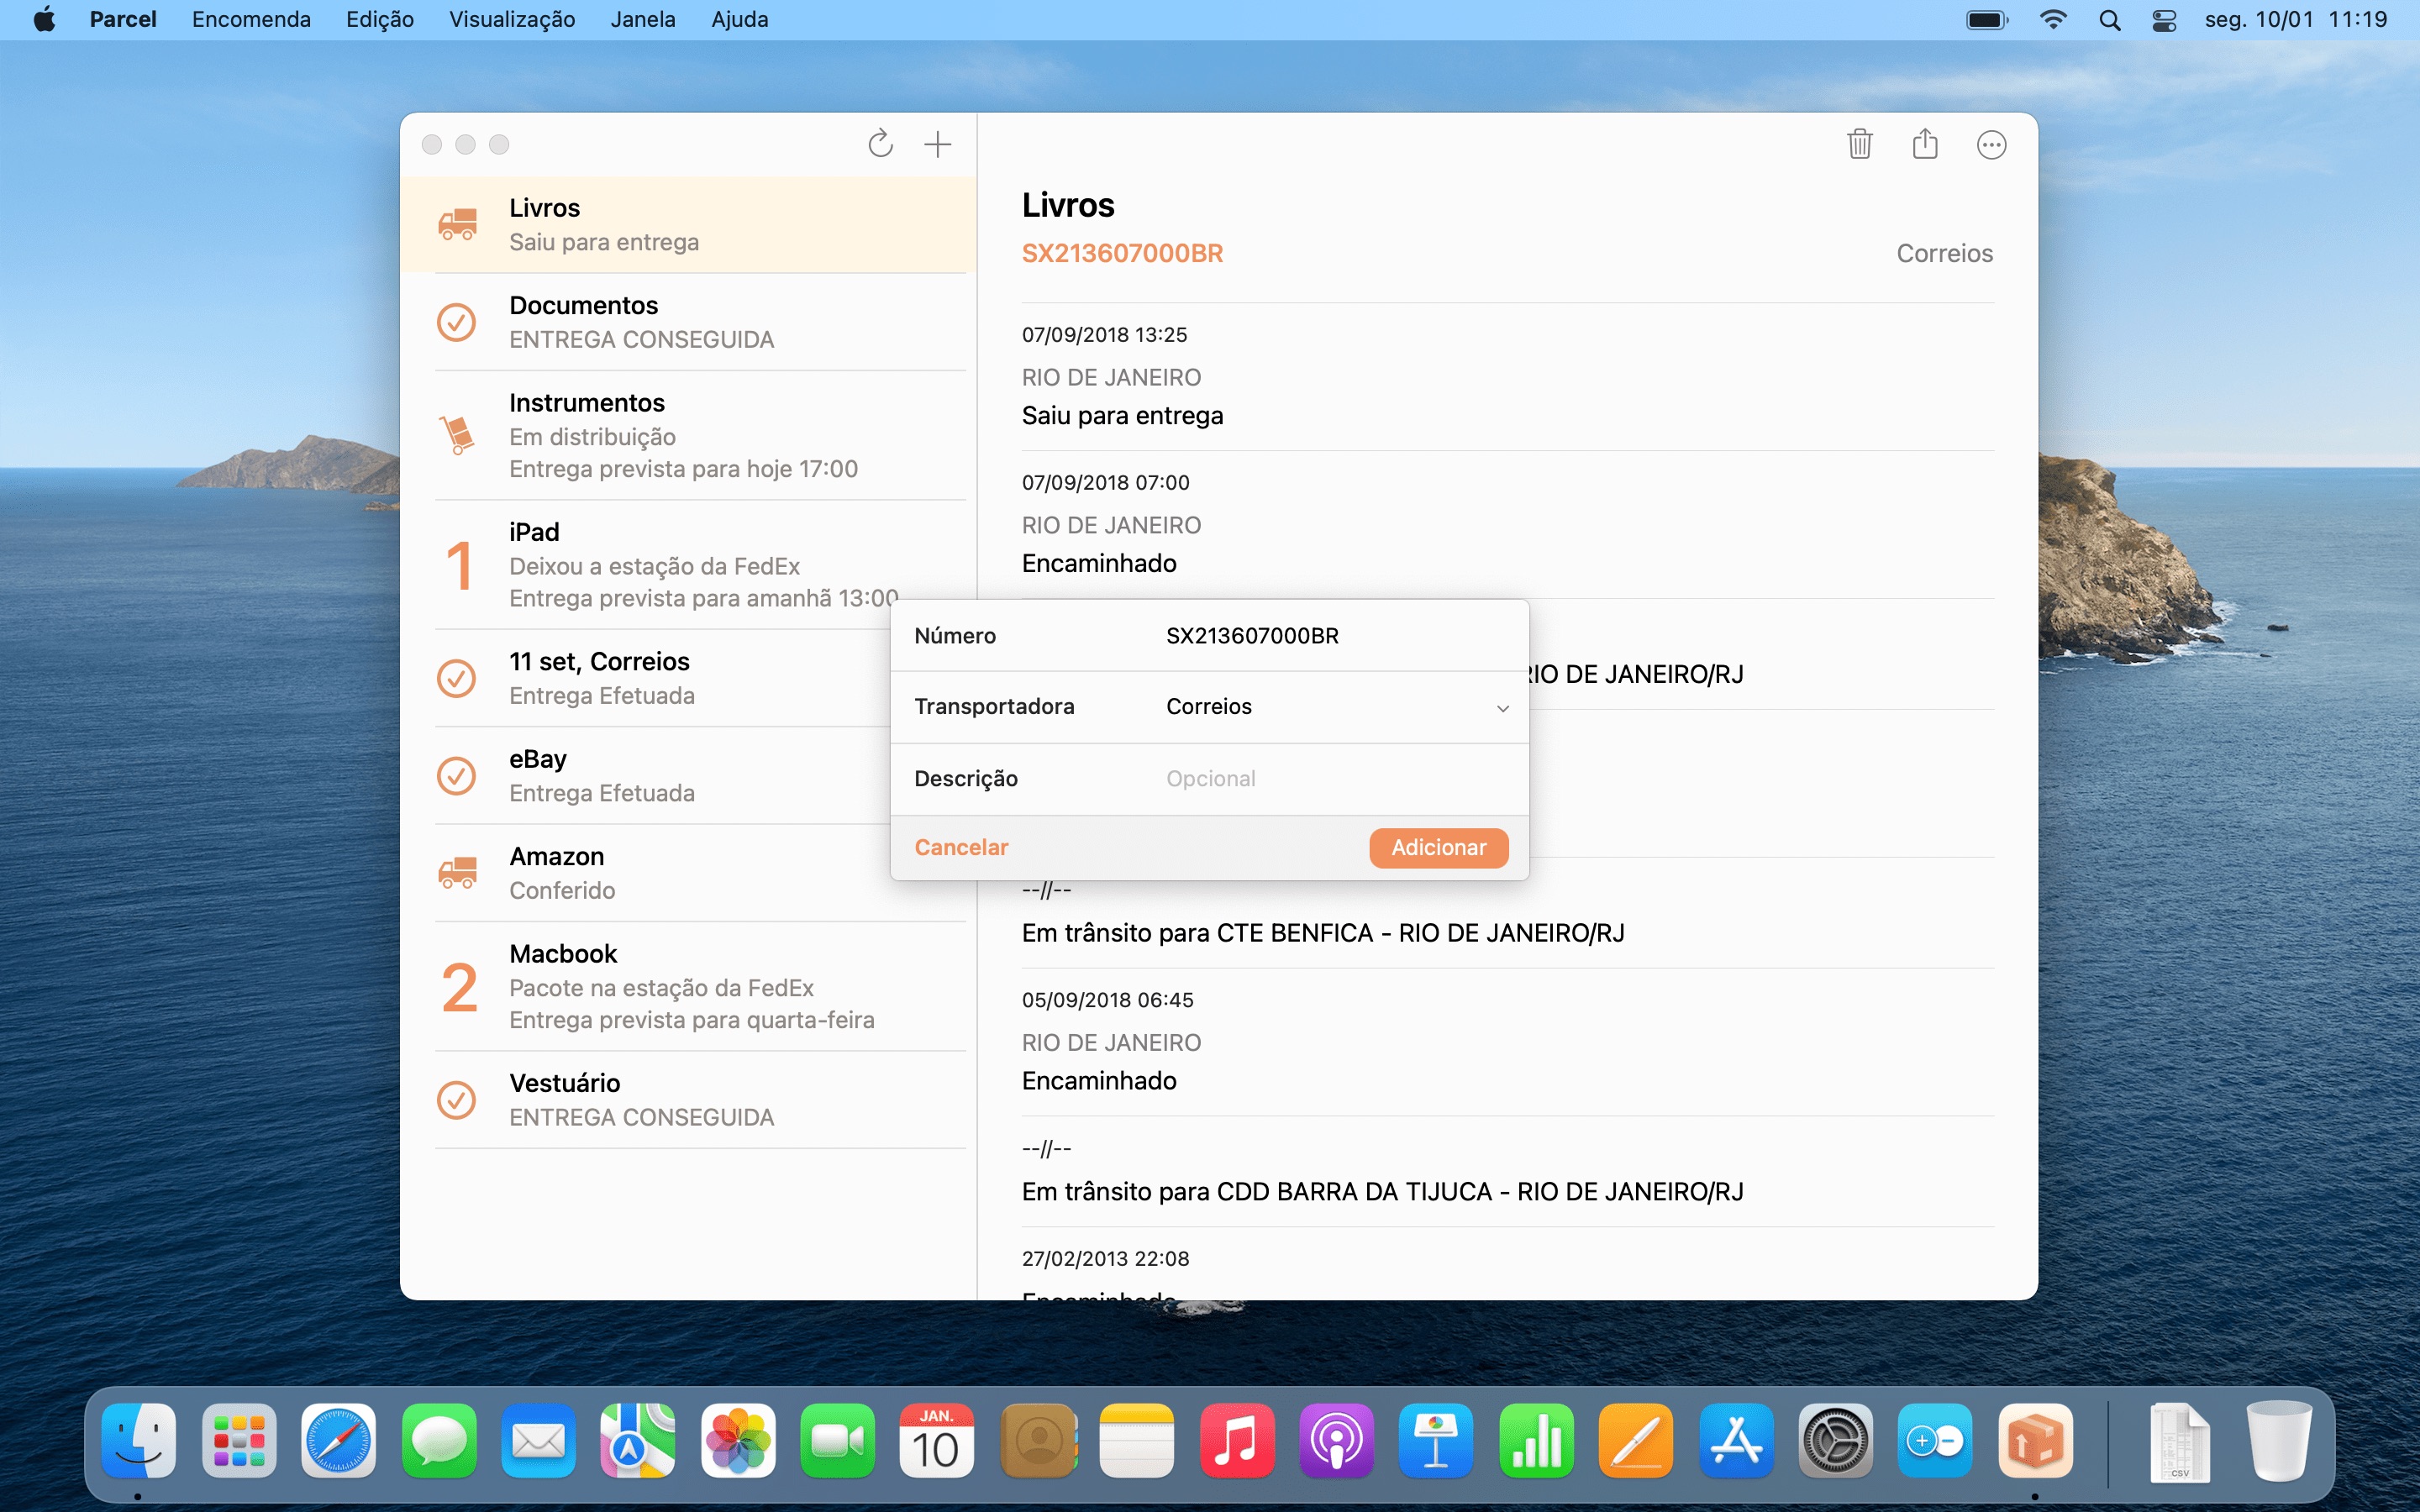The width and height of the screenshot is (2420, 1512).
Task: Open the Edição menu
Action: coord(380,20)
